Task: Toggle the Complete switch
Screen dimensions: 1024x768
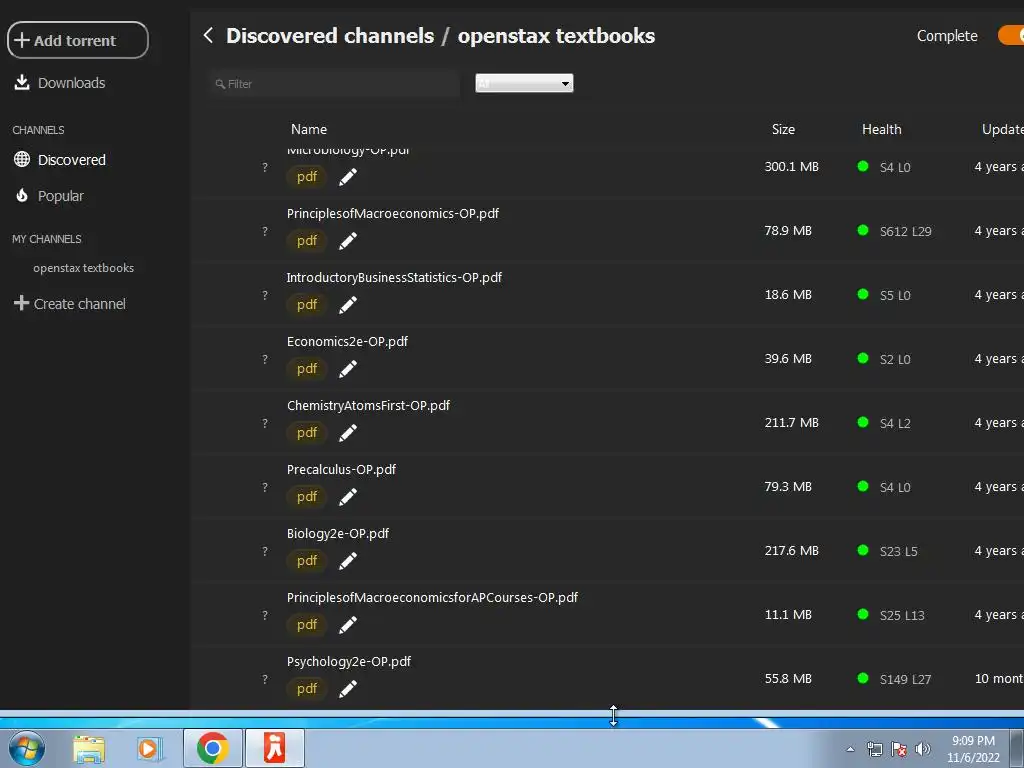Action: 1011,35
